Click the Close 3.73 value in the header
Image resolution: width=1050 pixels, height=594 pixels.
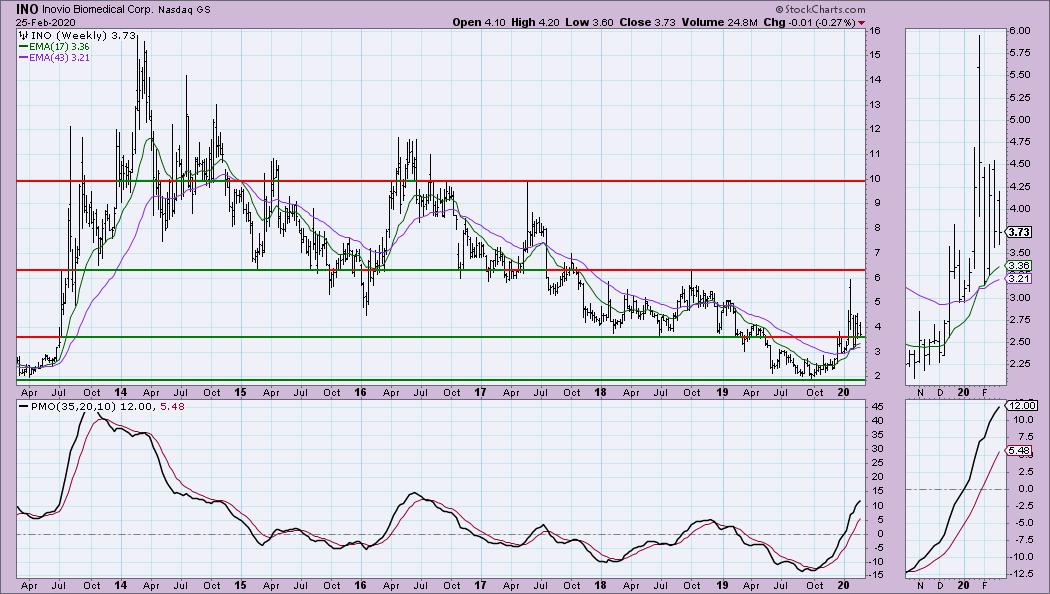tap(647, 22)
